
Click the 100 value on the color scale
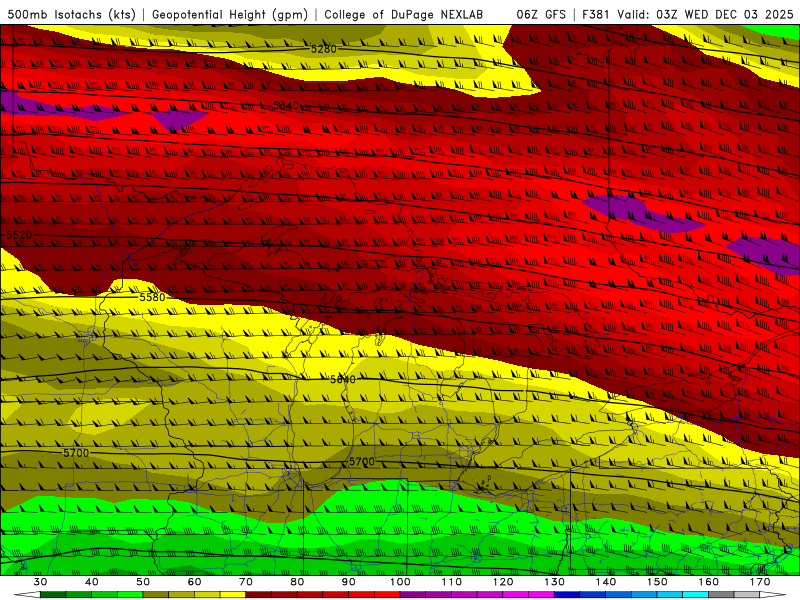pos(400,582)
